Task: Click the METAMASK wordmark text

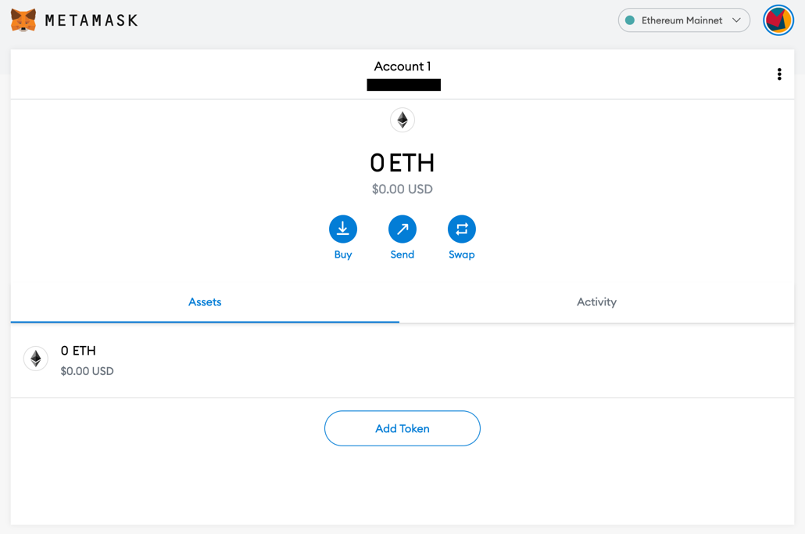Action: pyautogui.click(x=91, y=21)
